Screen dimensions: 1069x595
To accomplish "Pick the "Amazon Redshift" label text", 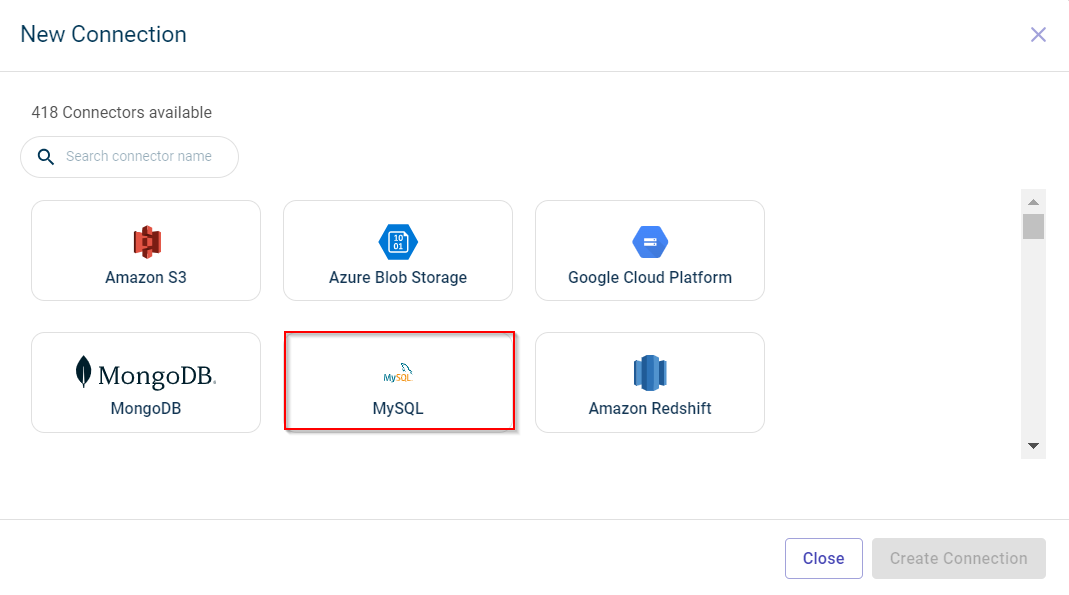I will [650, 408].
